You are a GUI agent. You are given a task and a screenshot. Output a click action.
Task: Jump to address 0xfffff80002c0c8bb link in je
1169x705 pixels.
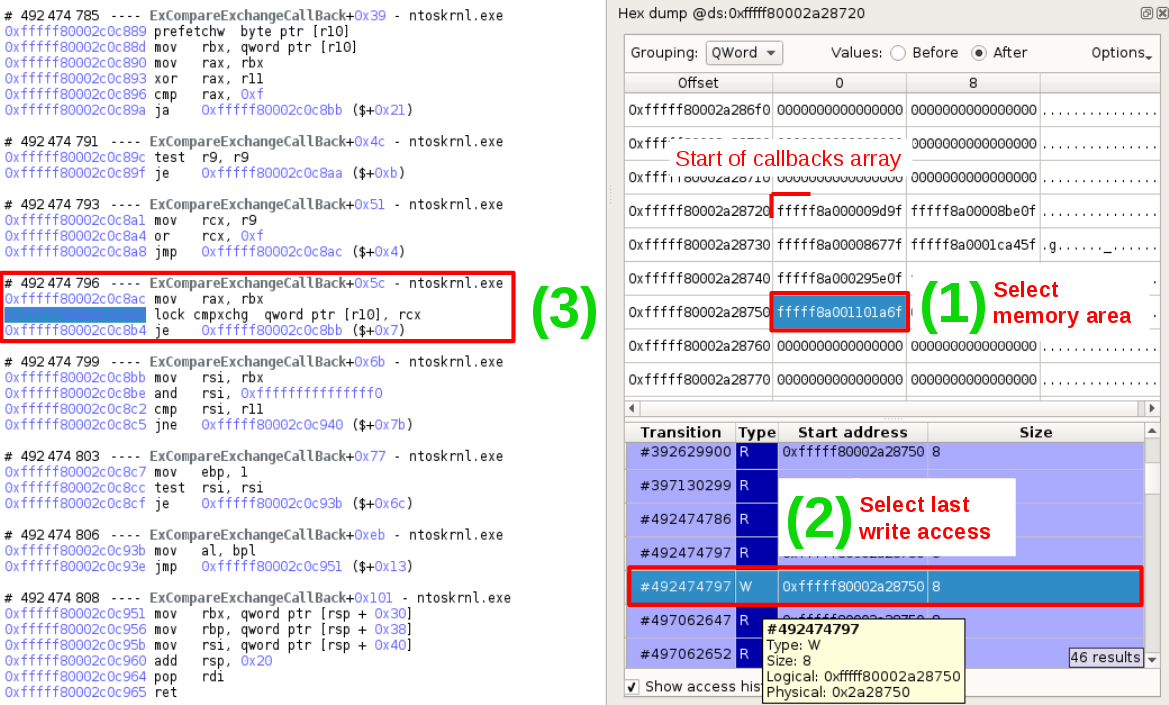pos(270,330)
